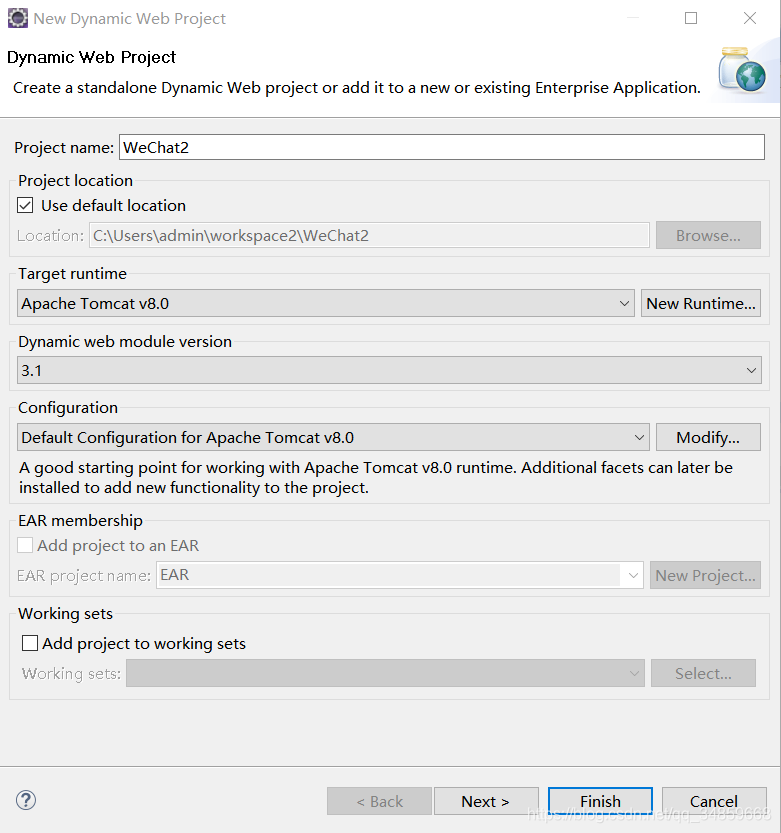Click the Project name text field
Viewport: 781px width, 833px height.
click(442, 147)
